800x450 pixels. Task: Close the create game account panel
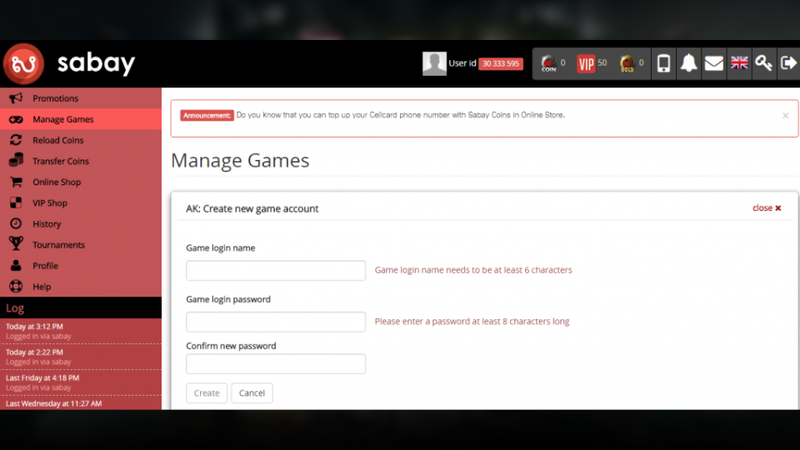click(766, 208)
